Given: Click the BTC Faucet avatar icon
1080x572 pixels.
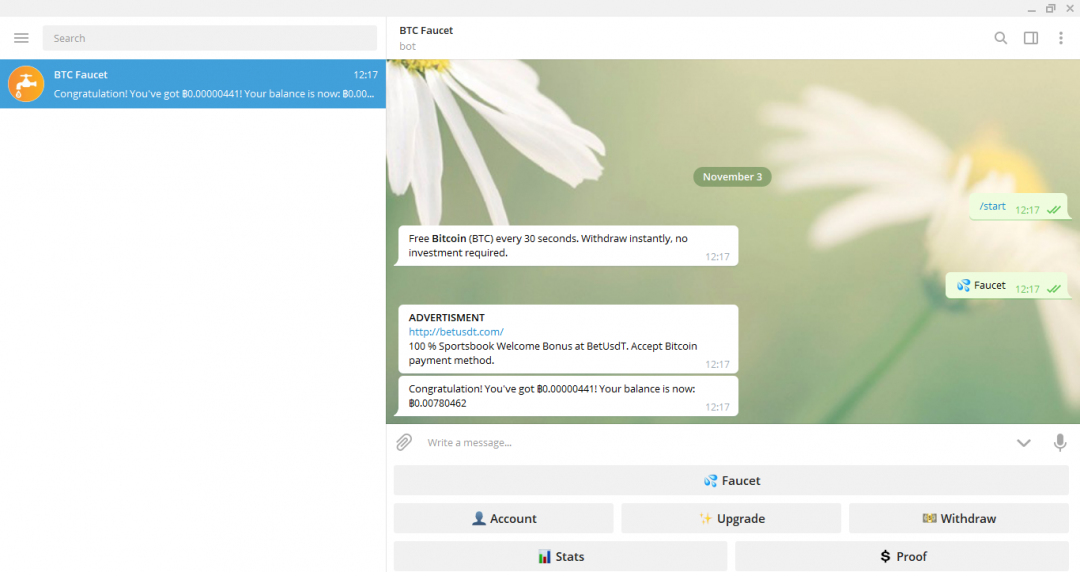Looking at the screenshot, I should [26, 84].
